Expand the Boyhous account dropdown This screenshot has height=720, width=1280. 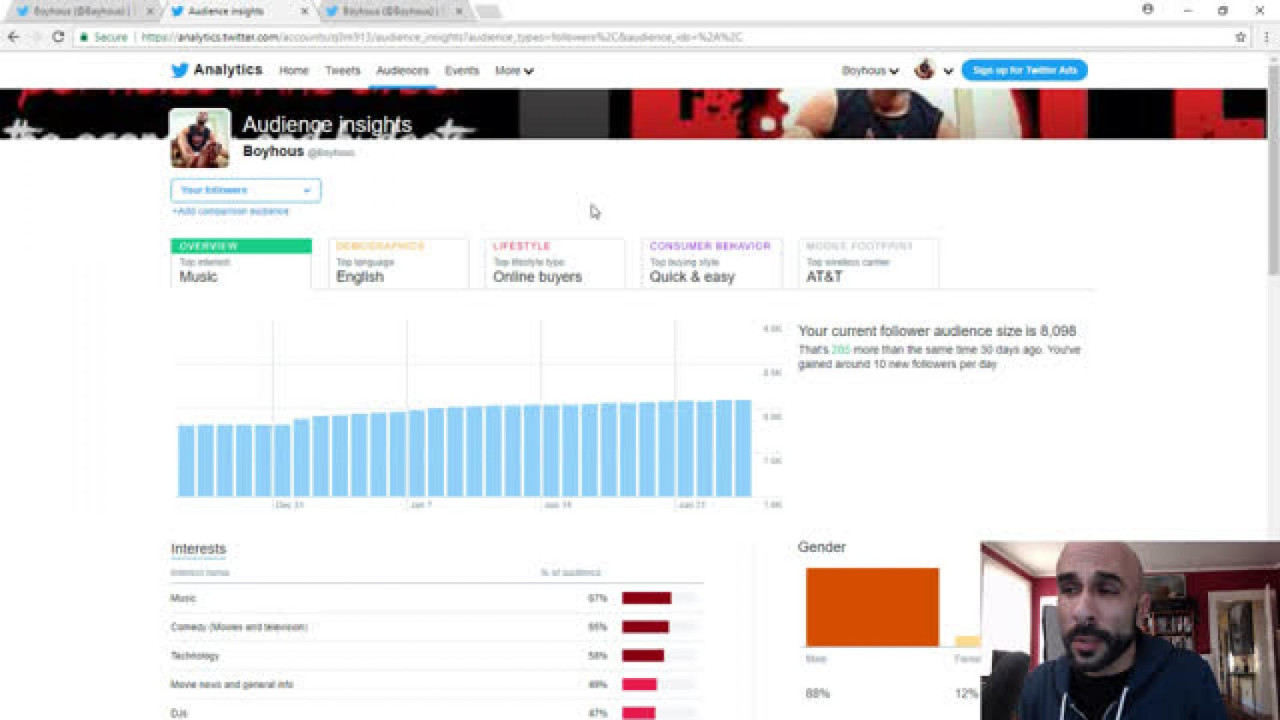tap(870, 71)
